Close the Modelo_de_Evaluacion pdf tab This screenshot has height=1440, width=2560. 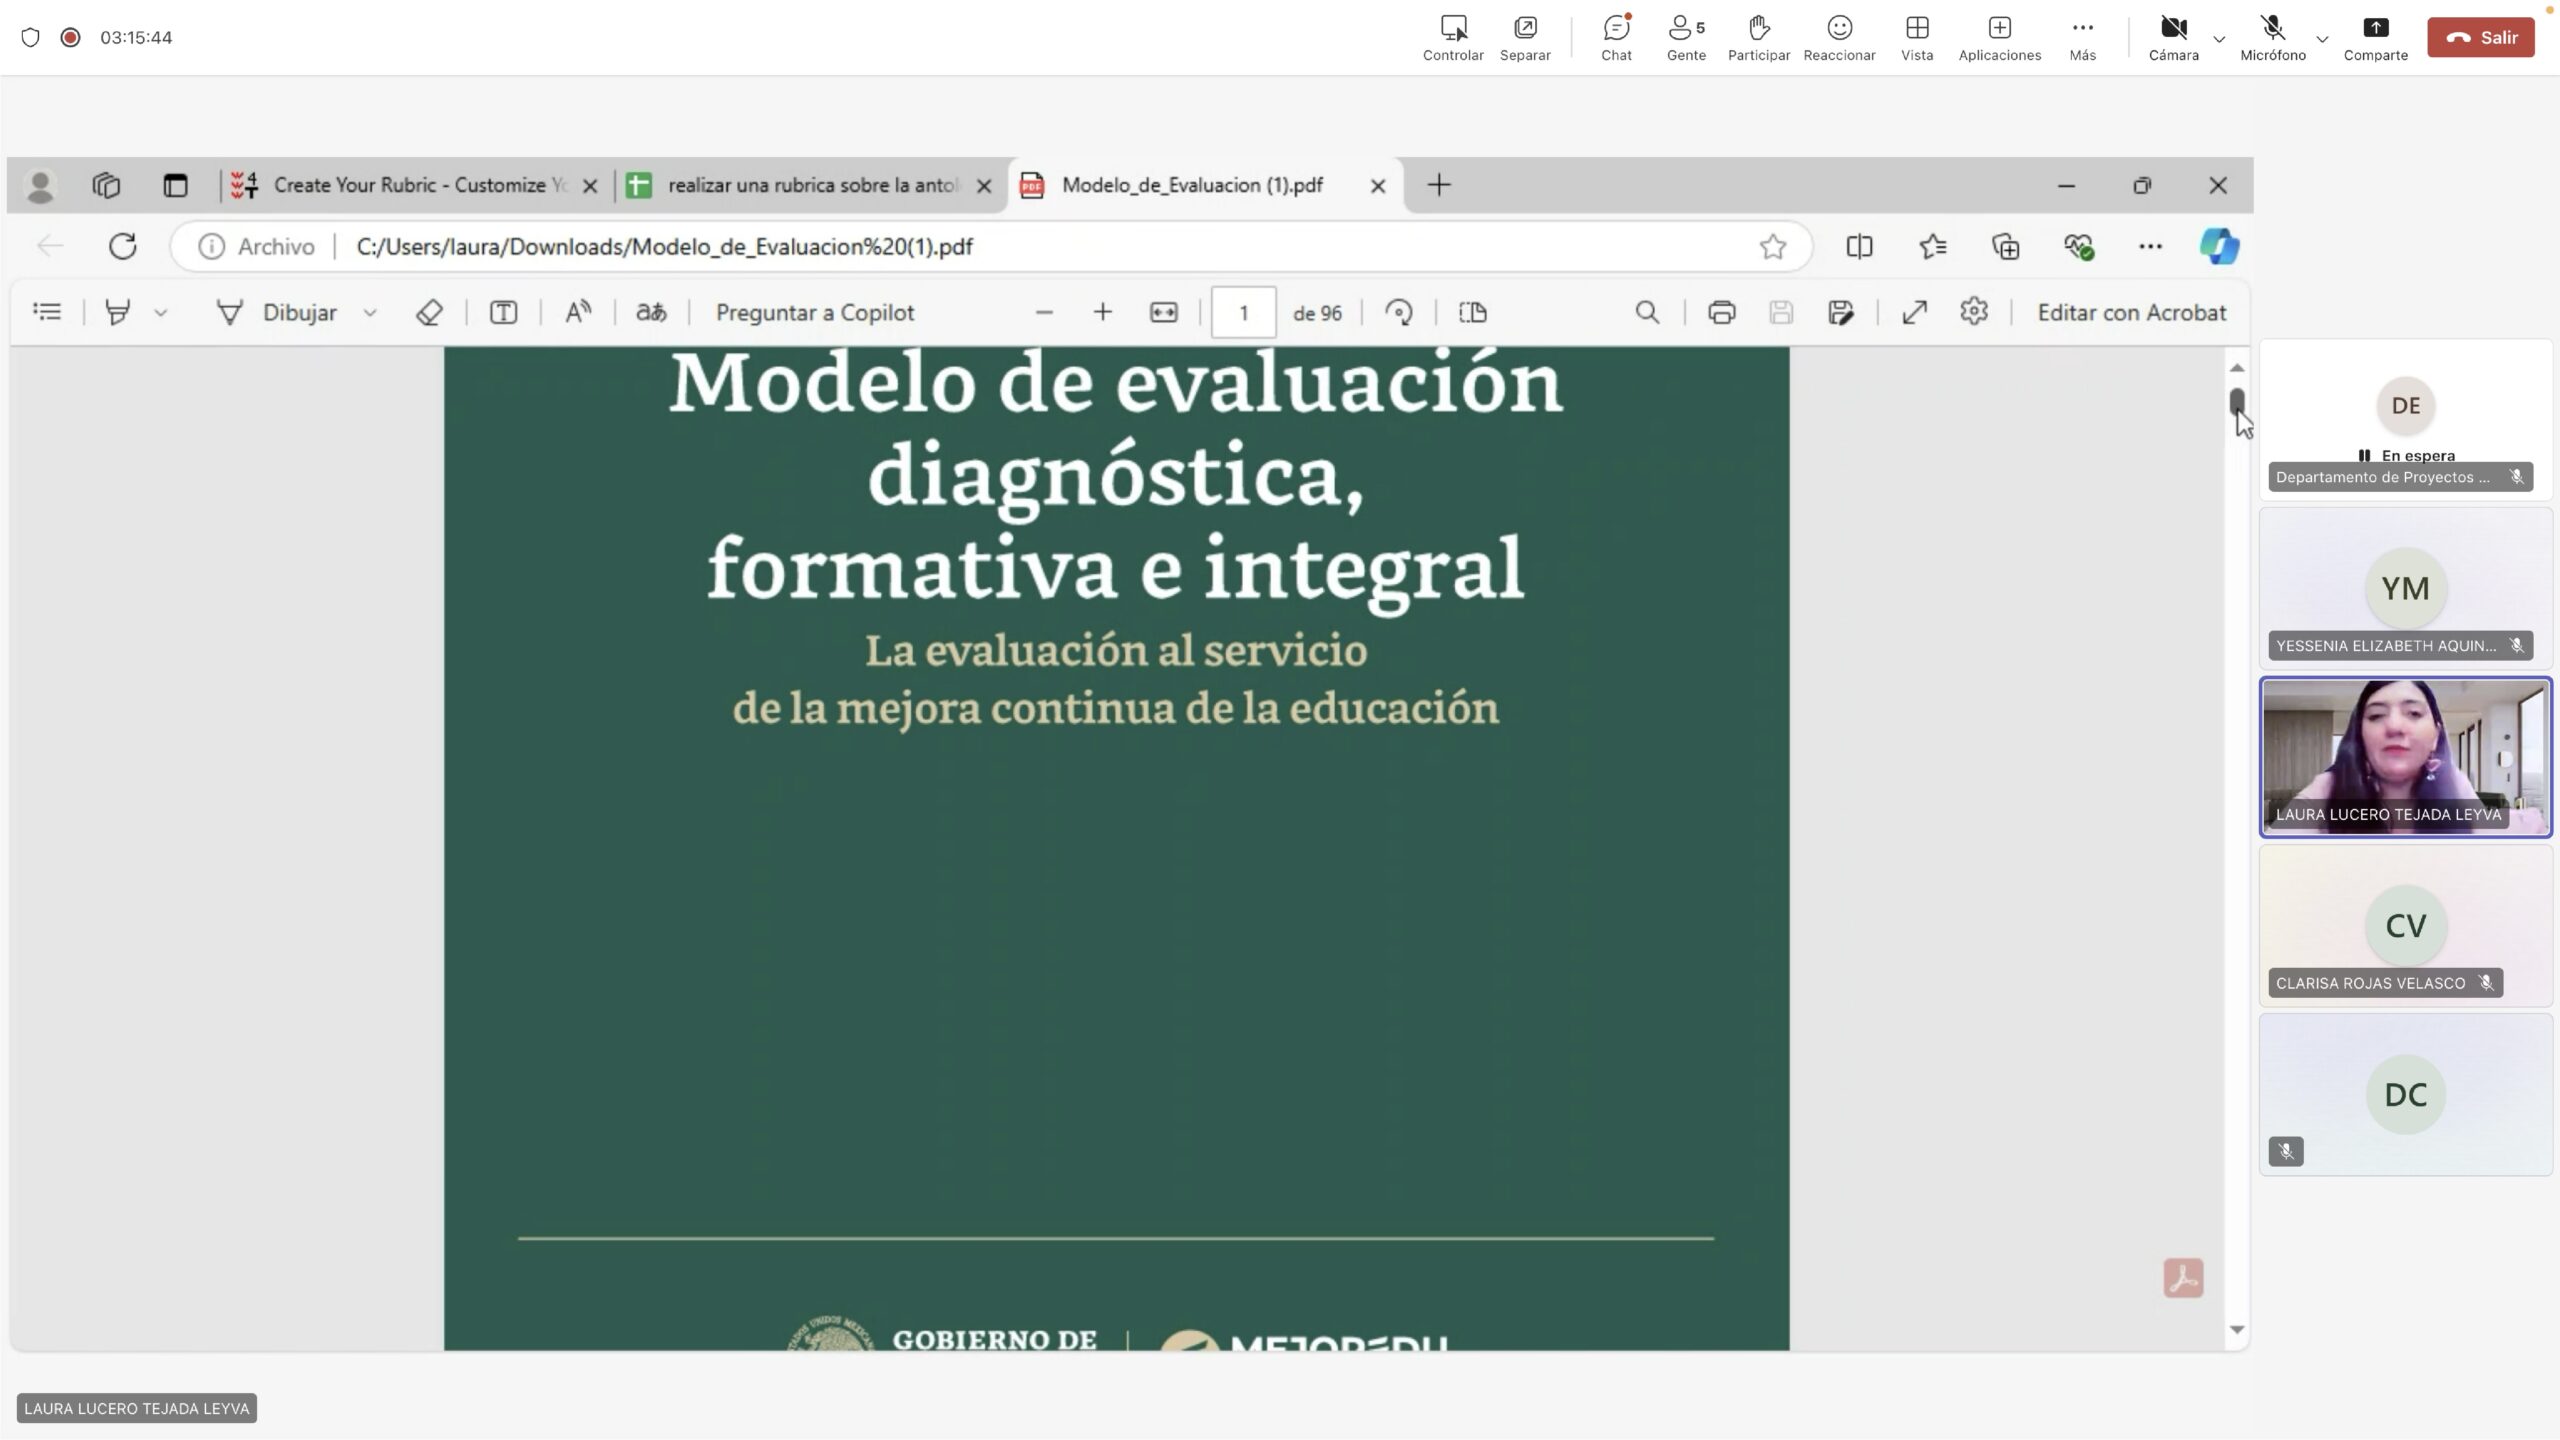pos(1378,186)
